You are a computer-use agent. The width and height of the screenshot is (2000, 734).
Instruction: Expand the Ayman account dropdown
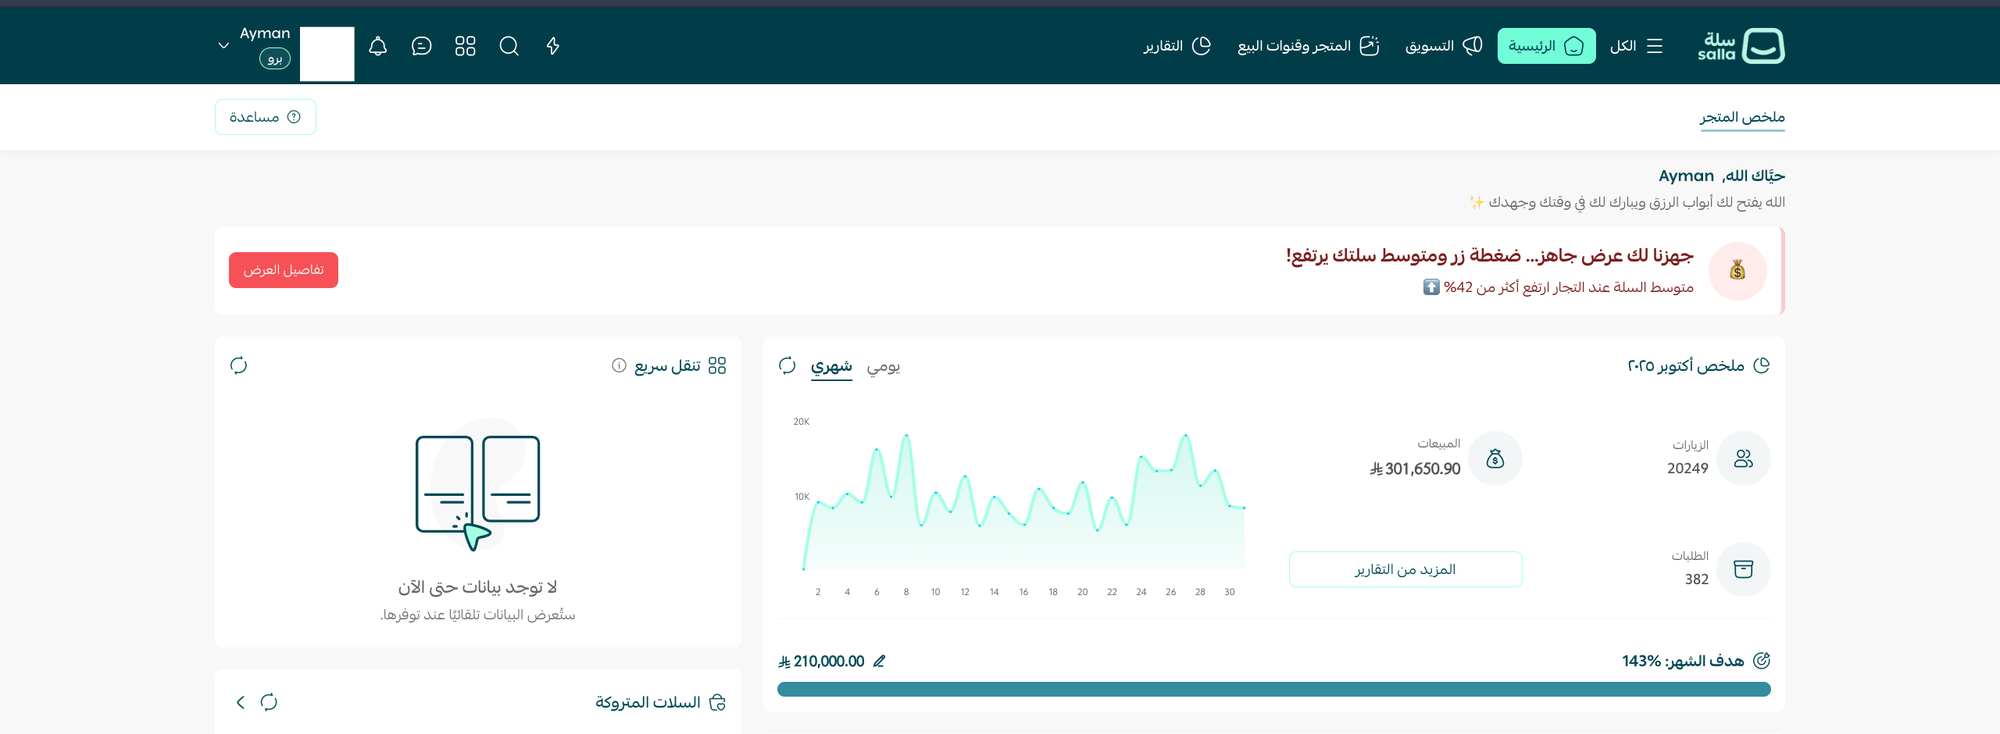click(x=224, y=46)
